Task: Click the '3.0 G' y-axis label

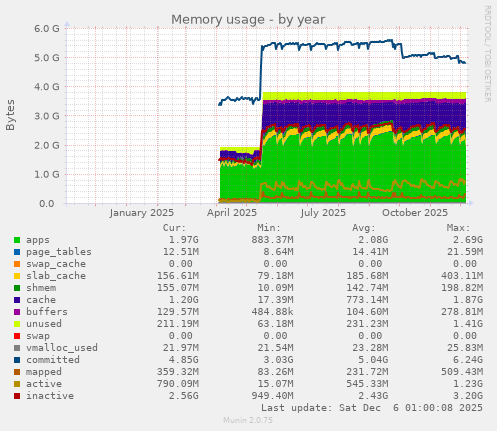Action: tap(47, 116)
